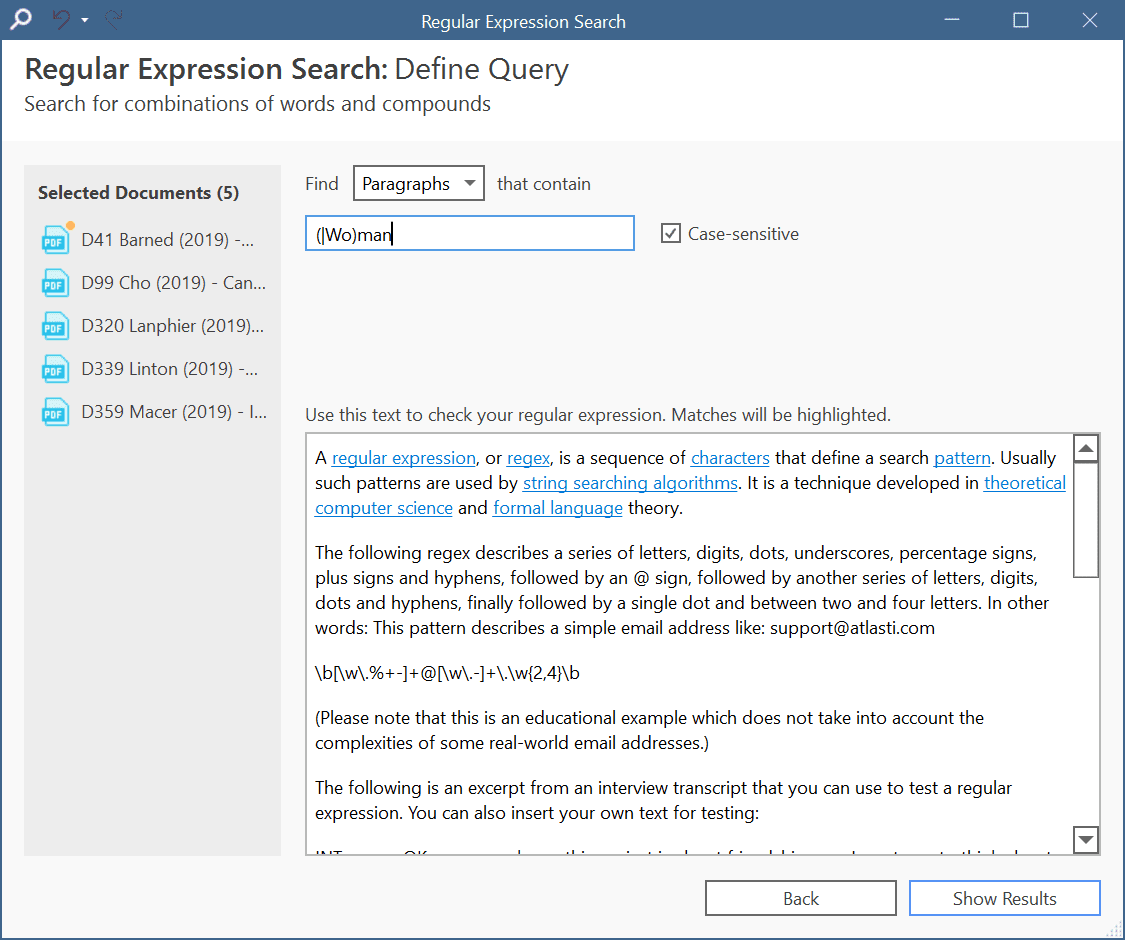Minimize the Regular Expression Search window
The height and width of the screenshot is (940, 1125).
tap(952, 20)
